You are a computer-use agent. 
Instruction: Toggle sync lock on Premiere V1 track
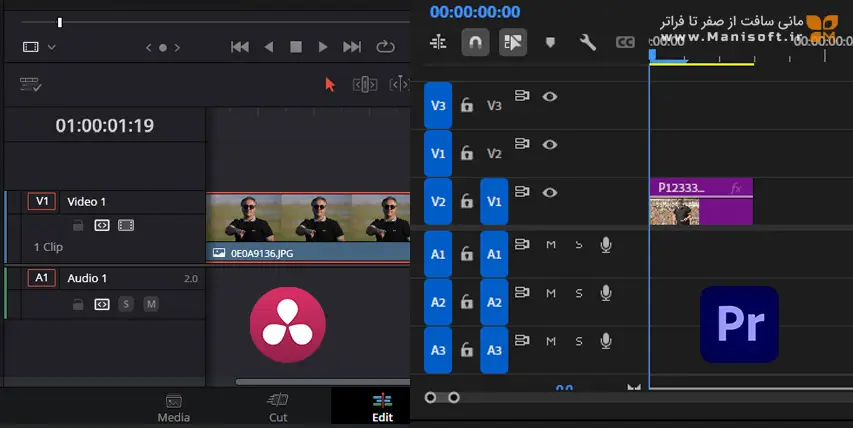coord(522,192)
